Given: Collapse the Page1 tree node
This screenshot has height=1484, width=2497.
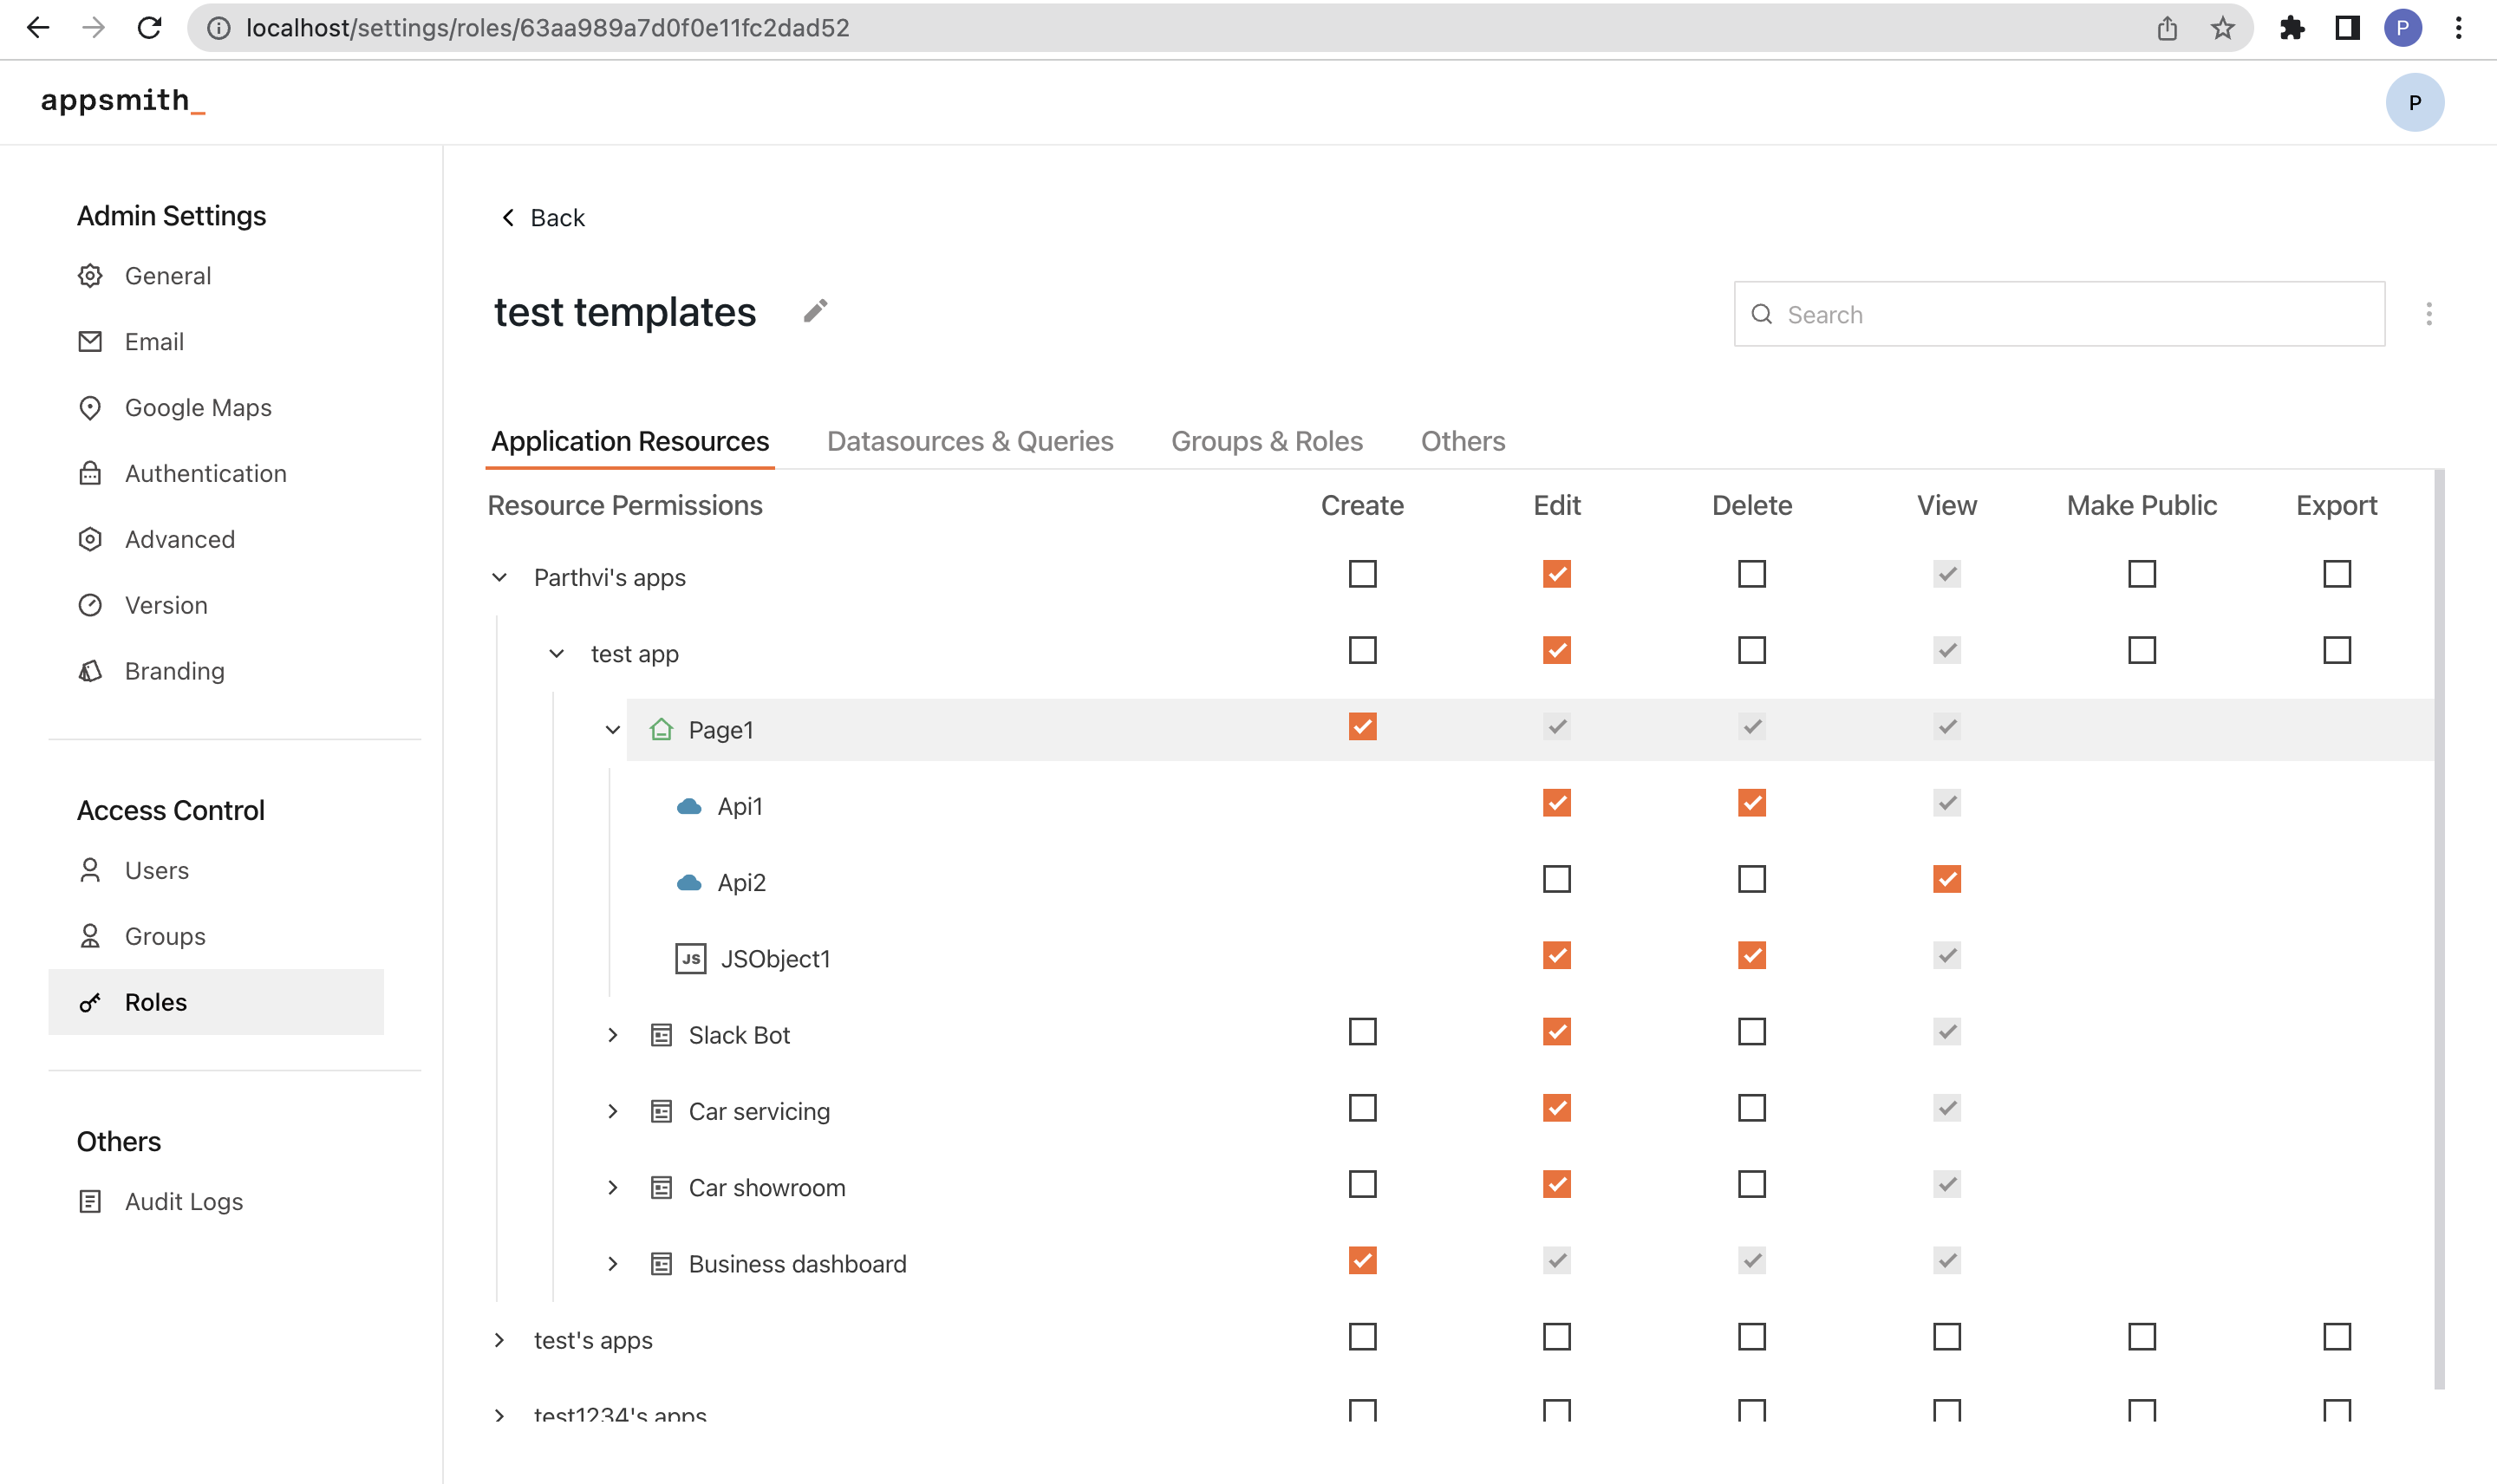Looking at the screenshot, I should point(613,730).
